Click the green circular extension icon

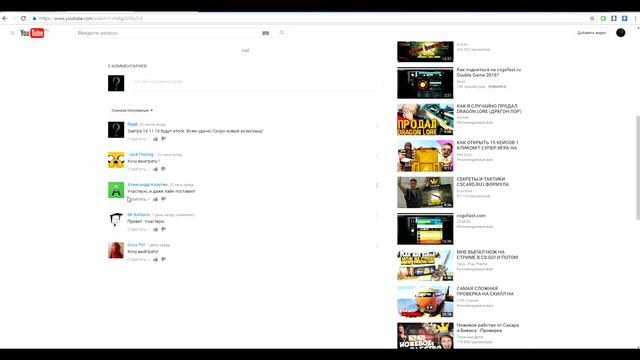[603, 18]
